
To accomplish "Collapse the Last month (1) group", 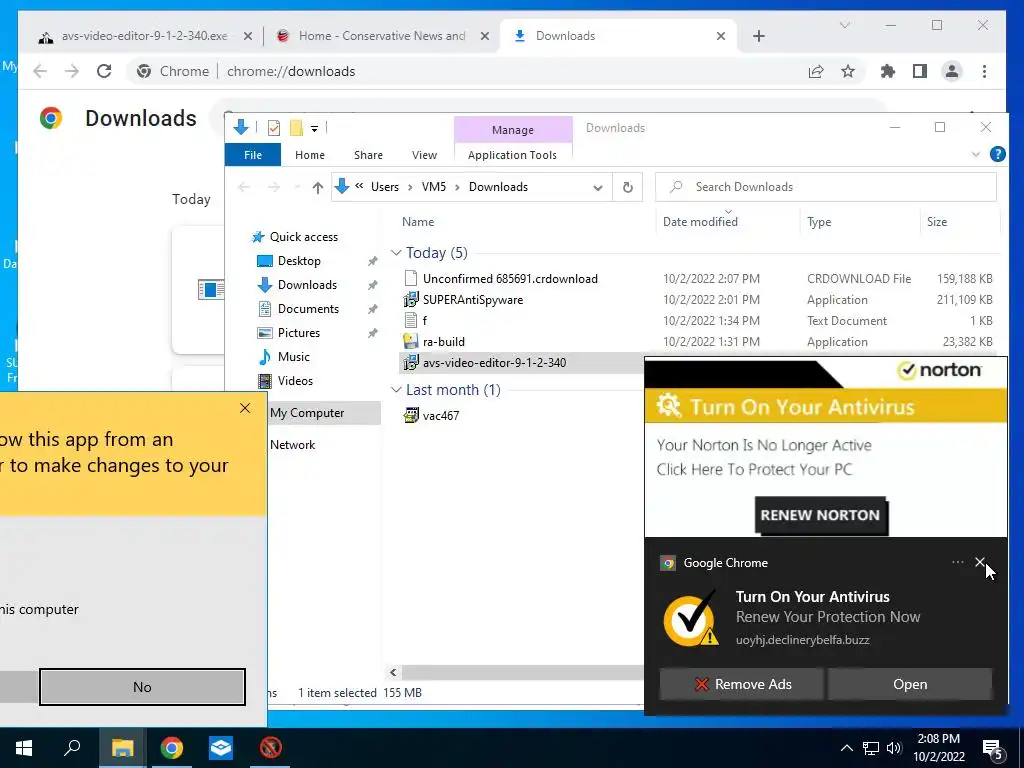I will click(x=396, y=390).
